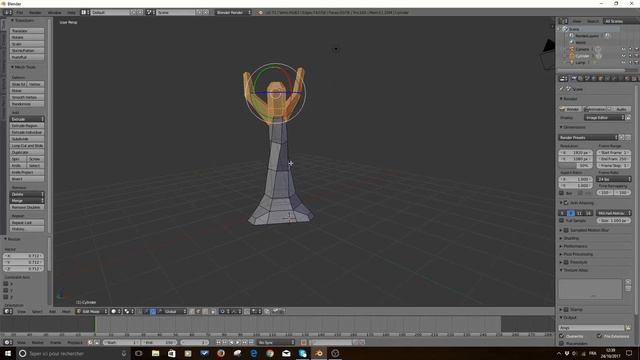Screen dimensions: 640x360
Task: Open the pivot point selector
Action: [129, 311]
